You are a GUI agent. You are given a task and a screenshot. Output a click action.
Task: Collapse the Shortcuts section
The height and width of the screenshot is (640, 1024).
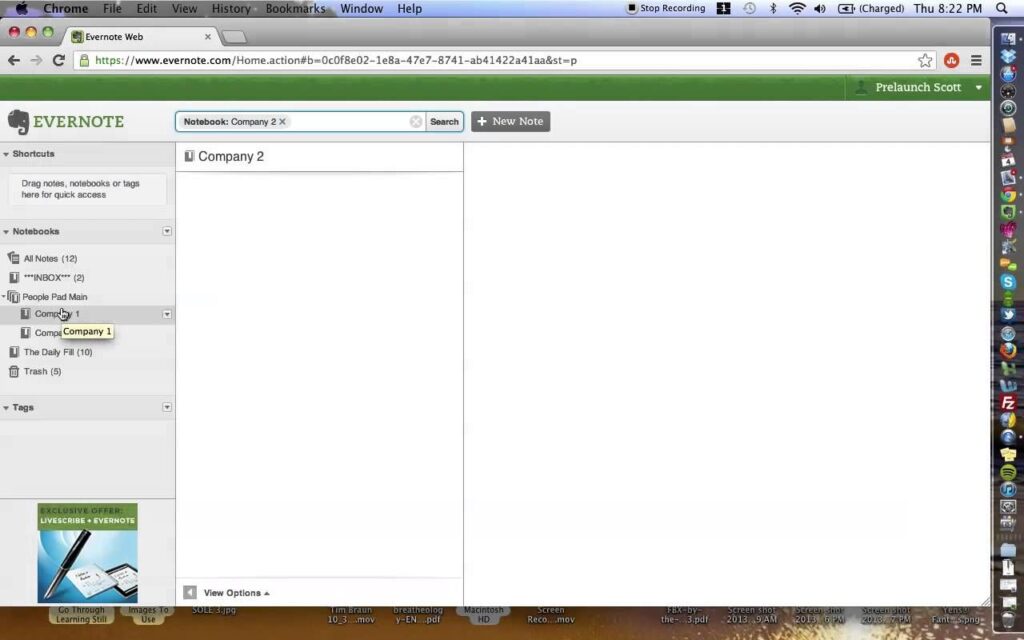click(x=6, y=154)
